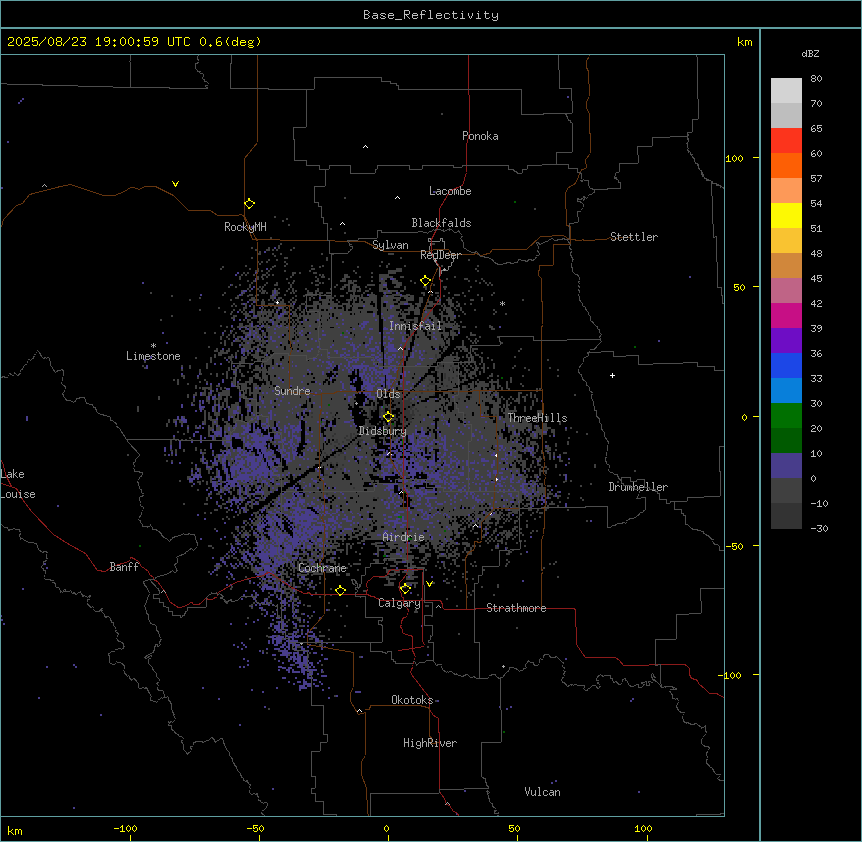Image resolution: width=862 pixels, height=842 pixels.
Task: Click the yellow diamond marker between Olds and Didsbury
Action: coord(389,417)
